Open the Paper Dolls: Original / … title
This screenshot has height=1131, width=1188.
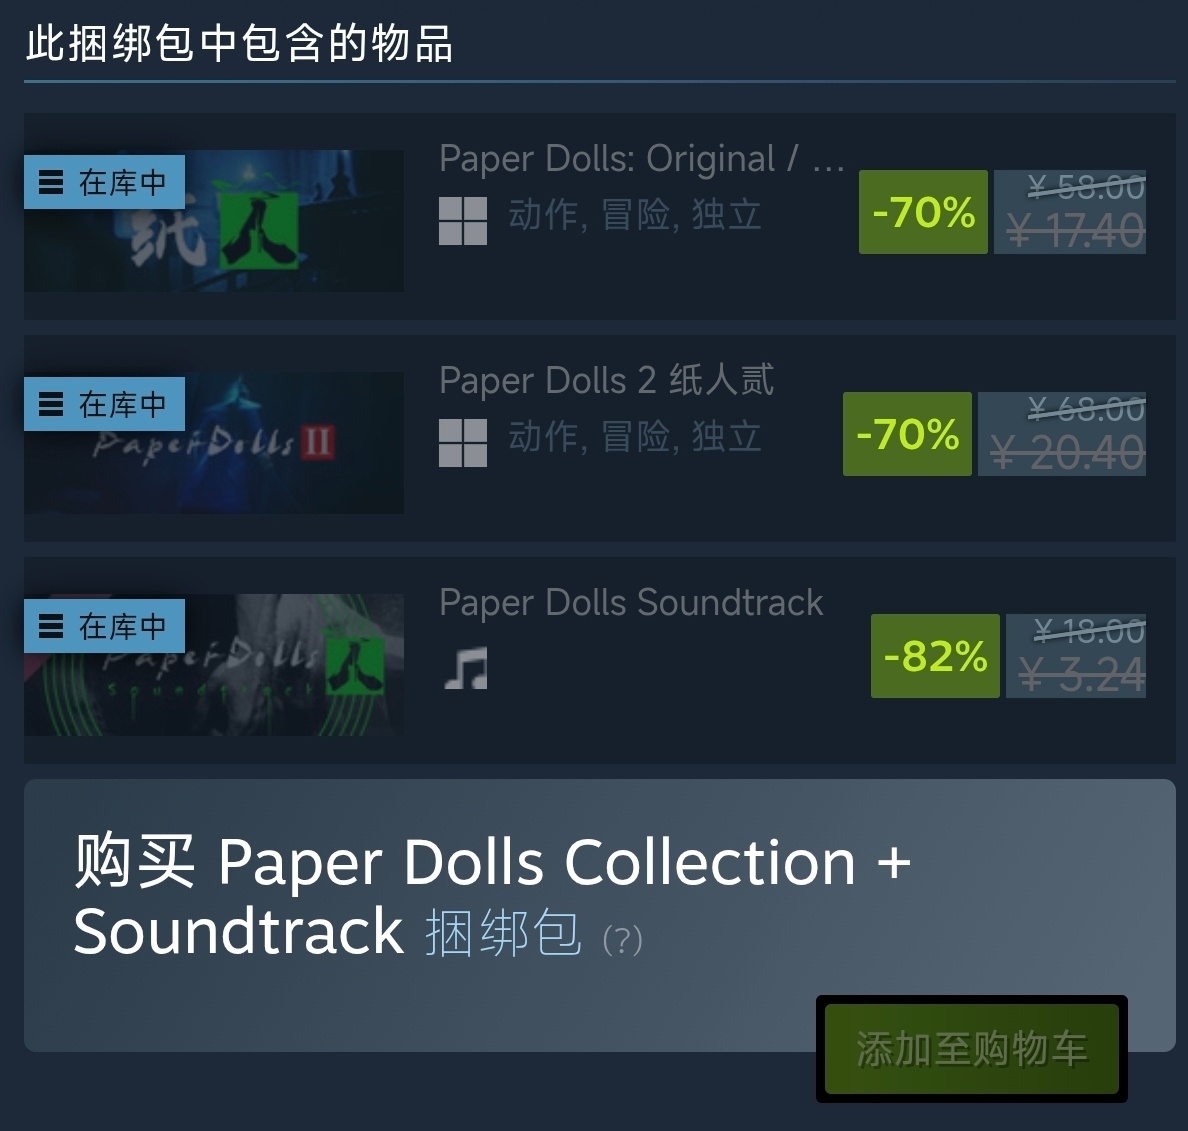point(642,158)
